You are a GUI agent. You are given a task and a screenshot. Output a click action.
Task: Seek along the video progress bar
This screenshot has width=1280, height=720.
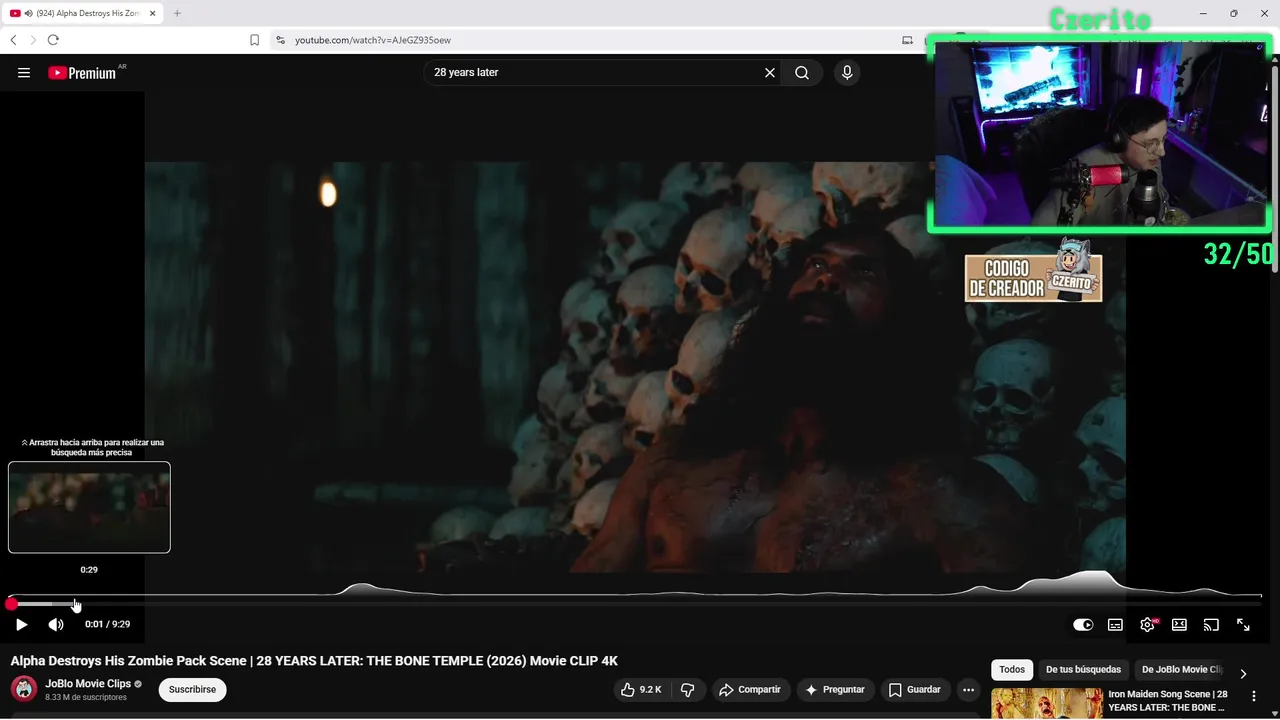pyautogui.click(x=636, y=604)
